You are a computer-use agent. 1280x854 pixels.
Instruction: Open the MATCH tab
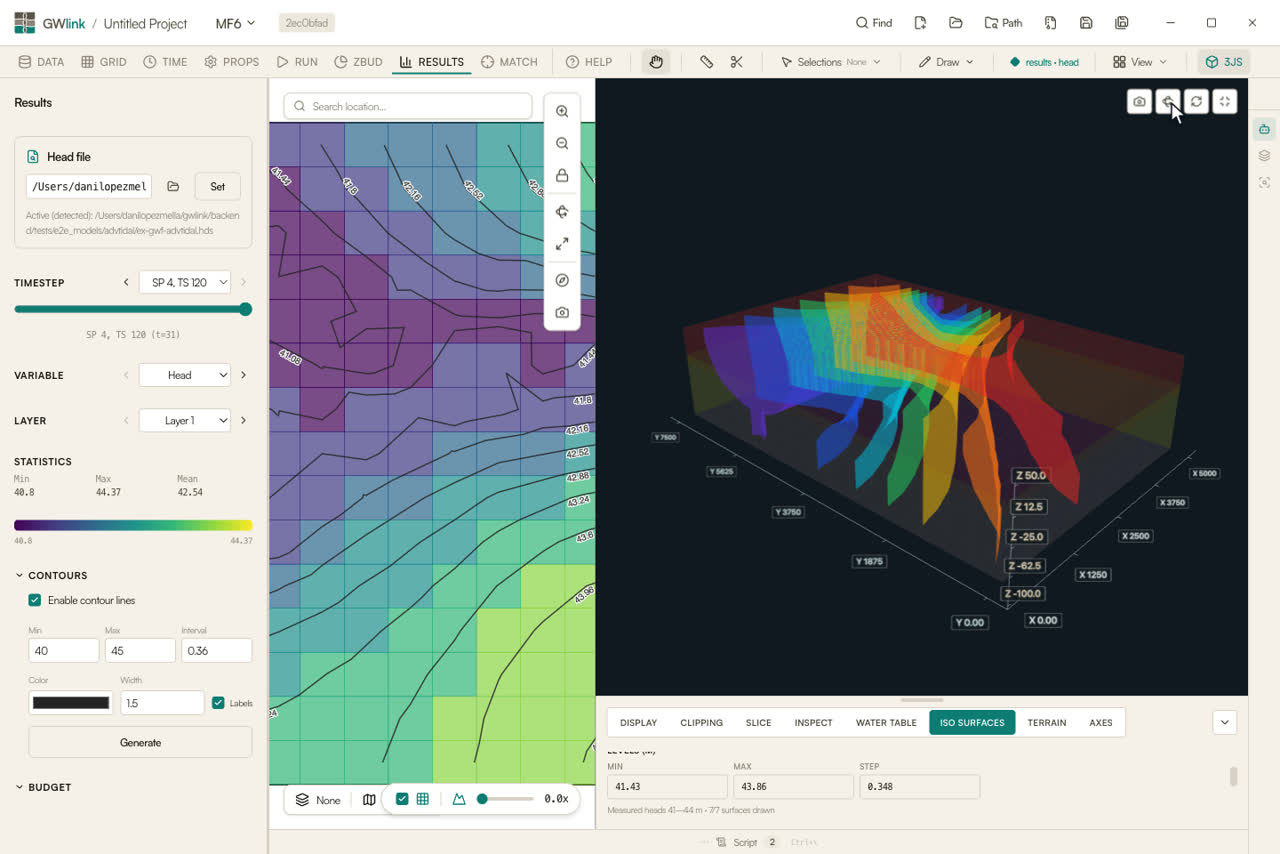point(509,62)
